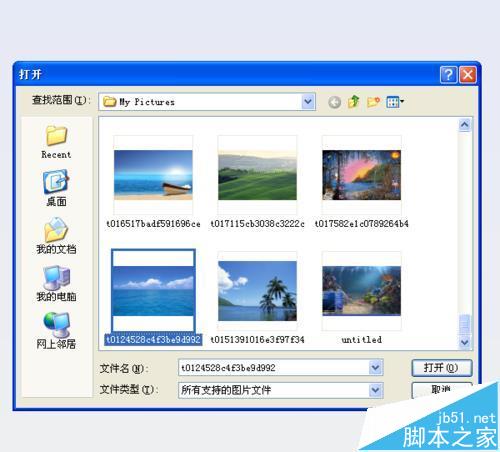Open 网上邻居 network places
Viewport: 500px width, 452px height.
pyautogui.click(x=56, y=331)
